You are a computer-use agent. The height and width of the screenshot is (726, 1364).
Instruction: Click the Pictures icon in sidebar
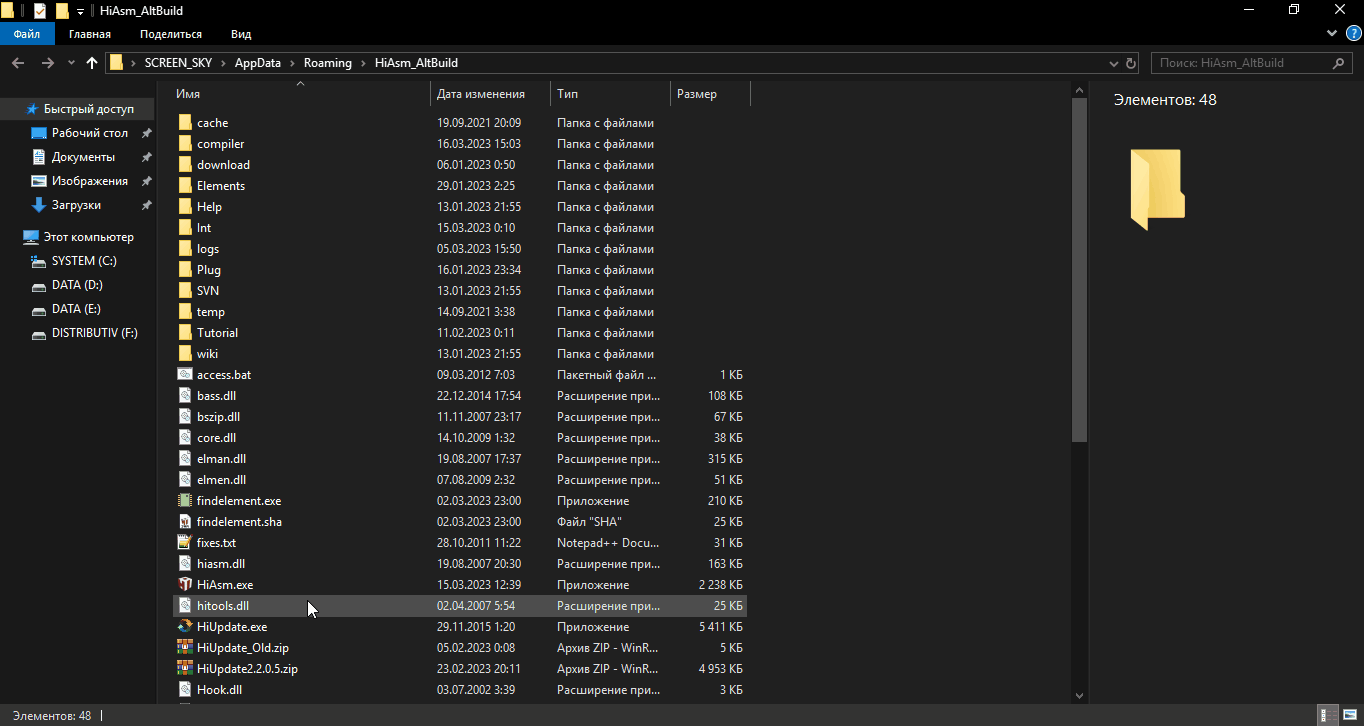[39, 181]
